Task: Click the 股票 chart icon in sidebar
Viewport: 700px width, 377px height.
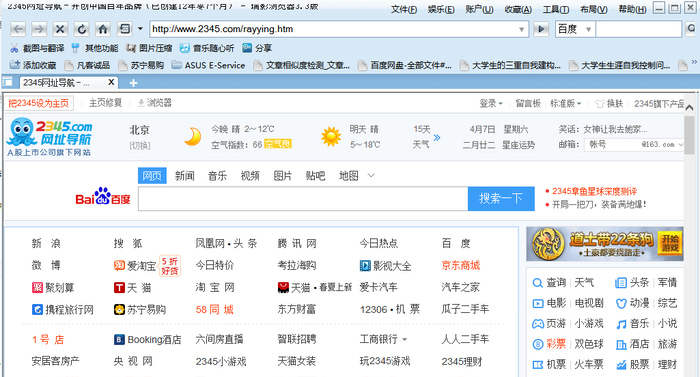Action: coord(621,365)
